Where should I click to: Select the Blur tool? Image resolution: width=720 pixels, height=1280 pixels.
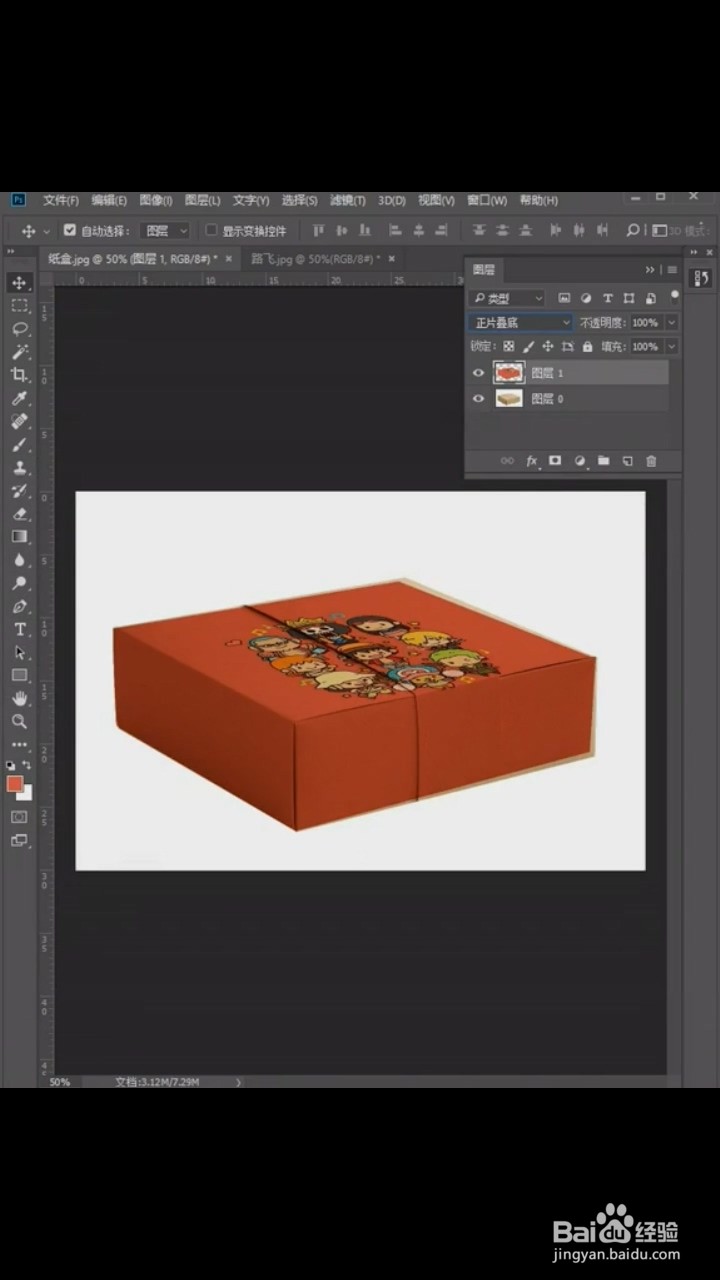pyautogui.click(x=19, y=560)
